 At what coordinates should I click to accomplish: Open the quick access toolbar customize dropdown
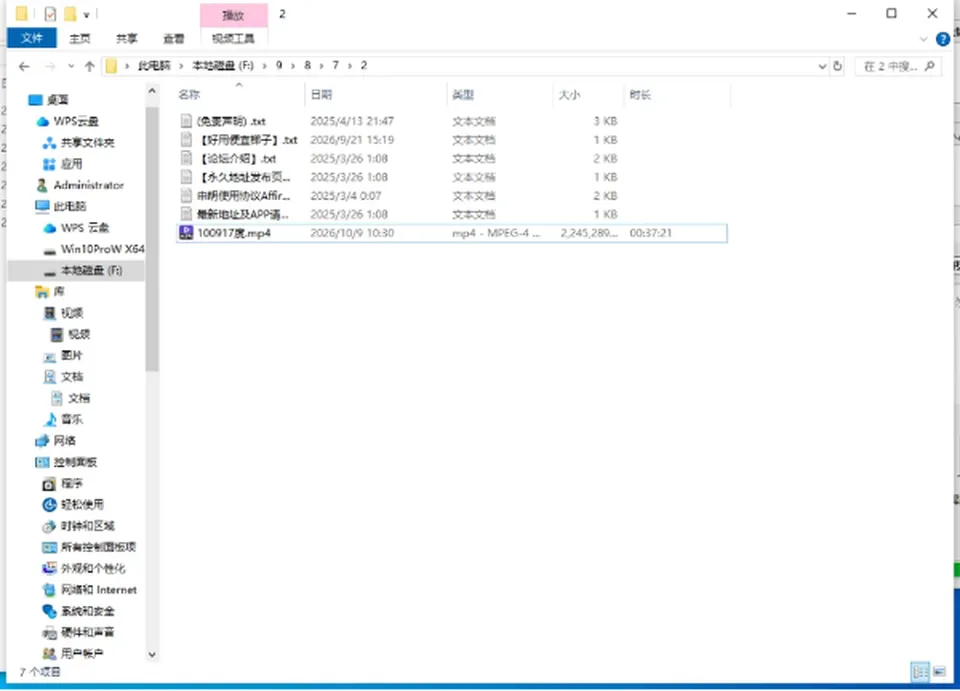(86, 14)
